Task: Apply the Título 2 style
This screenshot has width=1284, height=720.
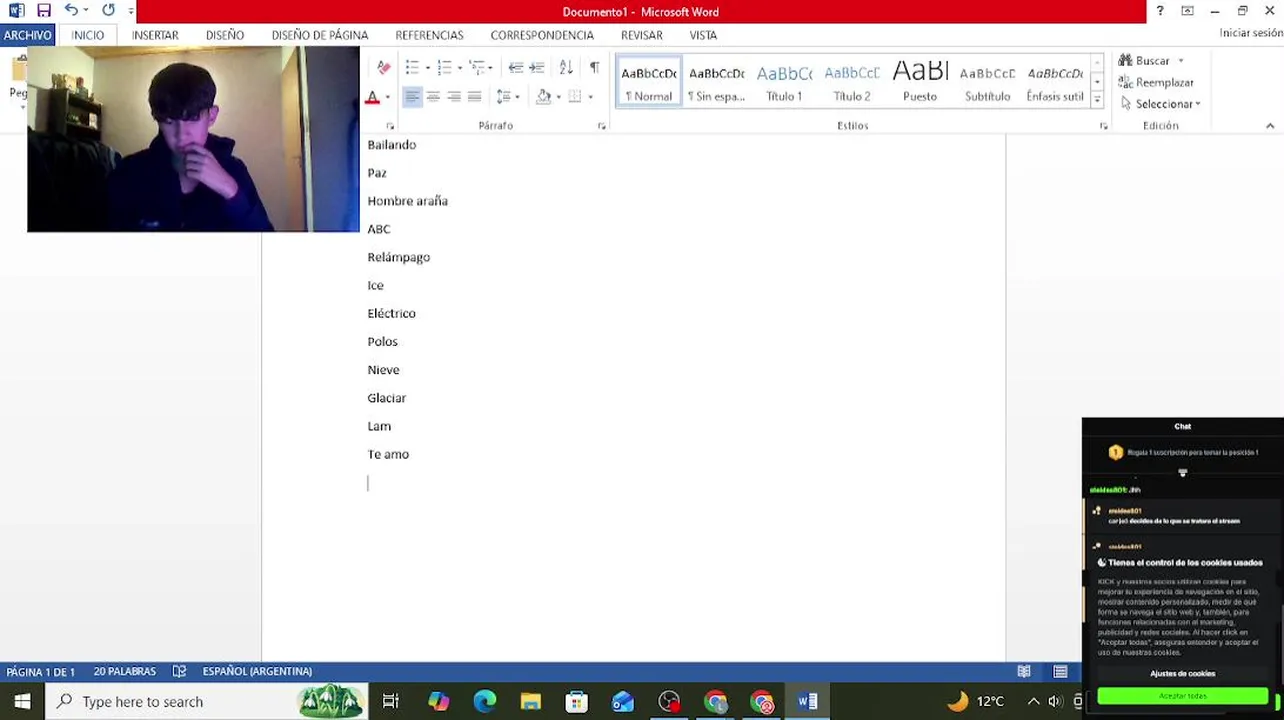Action: click(852, 82)
